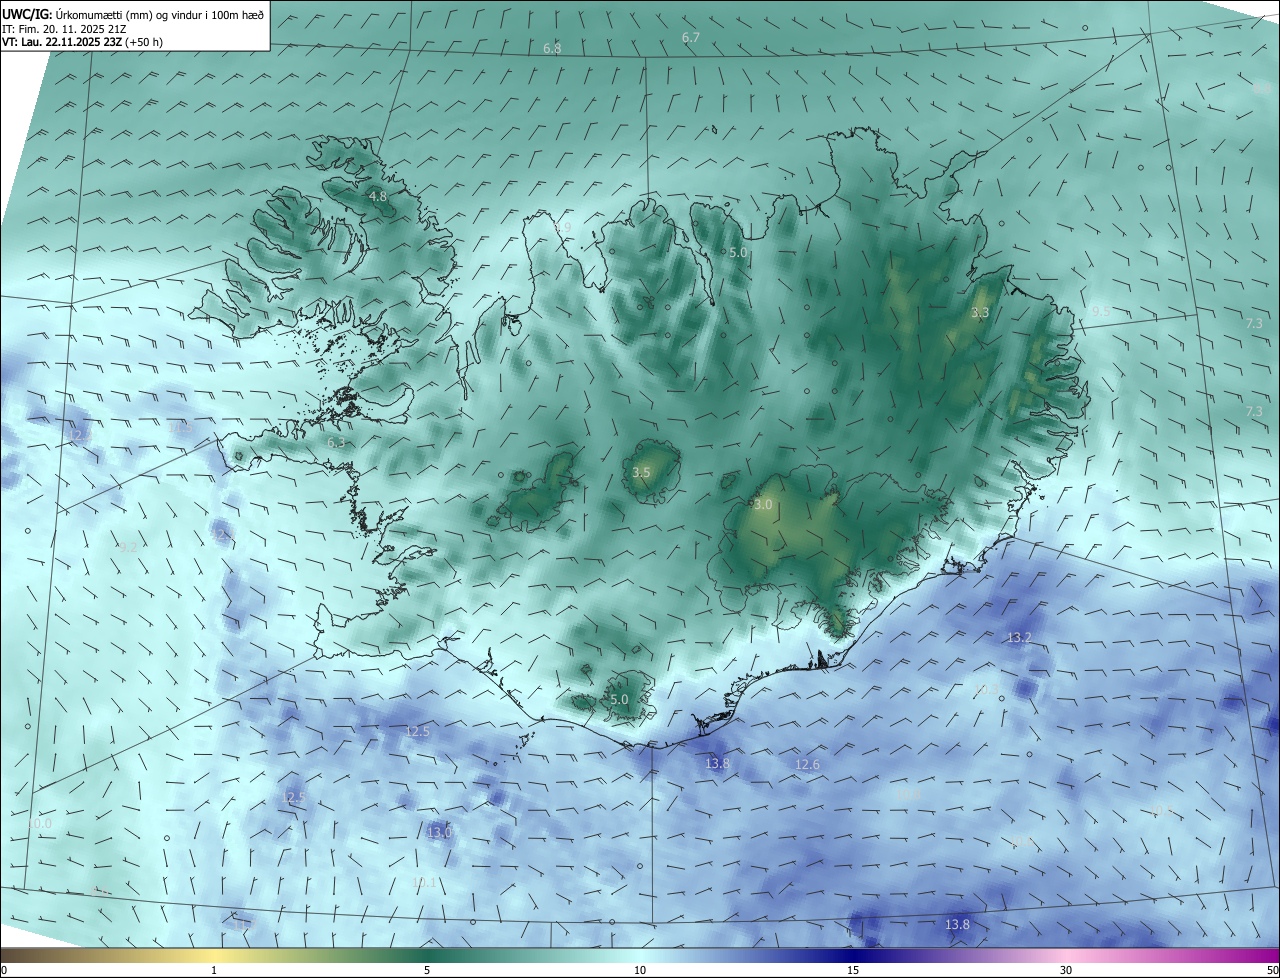The height and width of the screenshot is (978, 1280).
Task: Click the colorbar tick labeled 10
Action: pos(640,970)
